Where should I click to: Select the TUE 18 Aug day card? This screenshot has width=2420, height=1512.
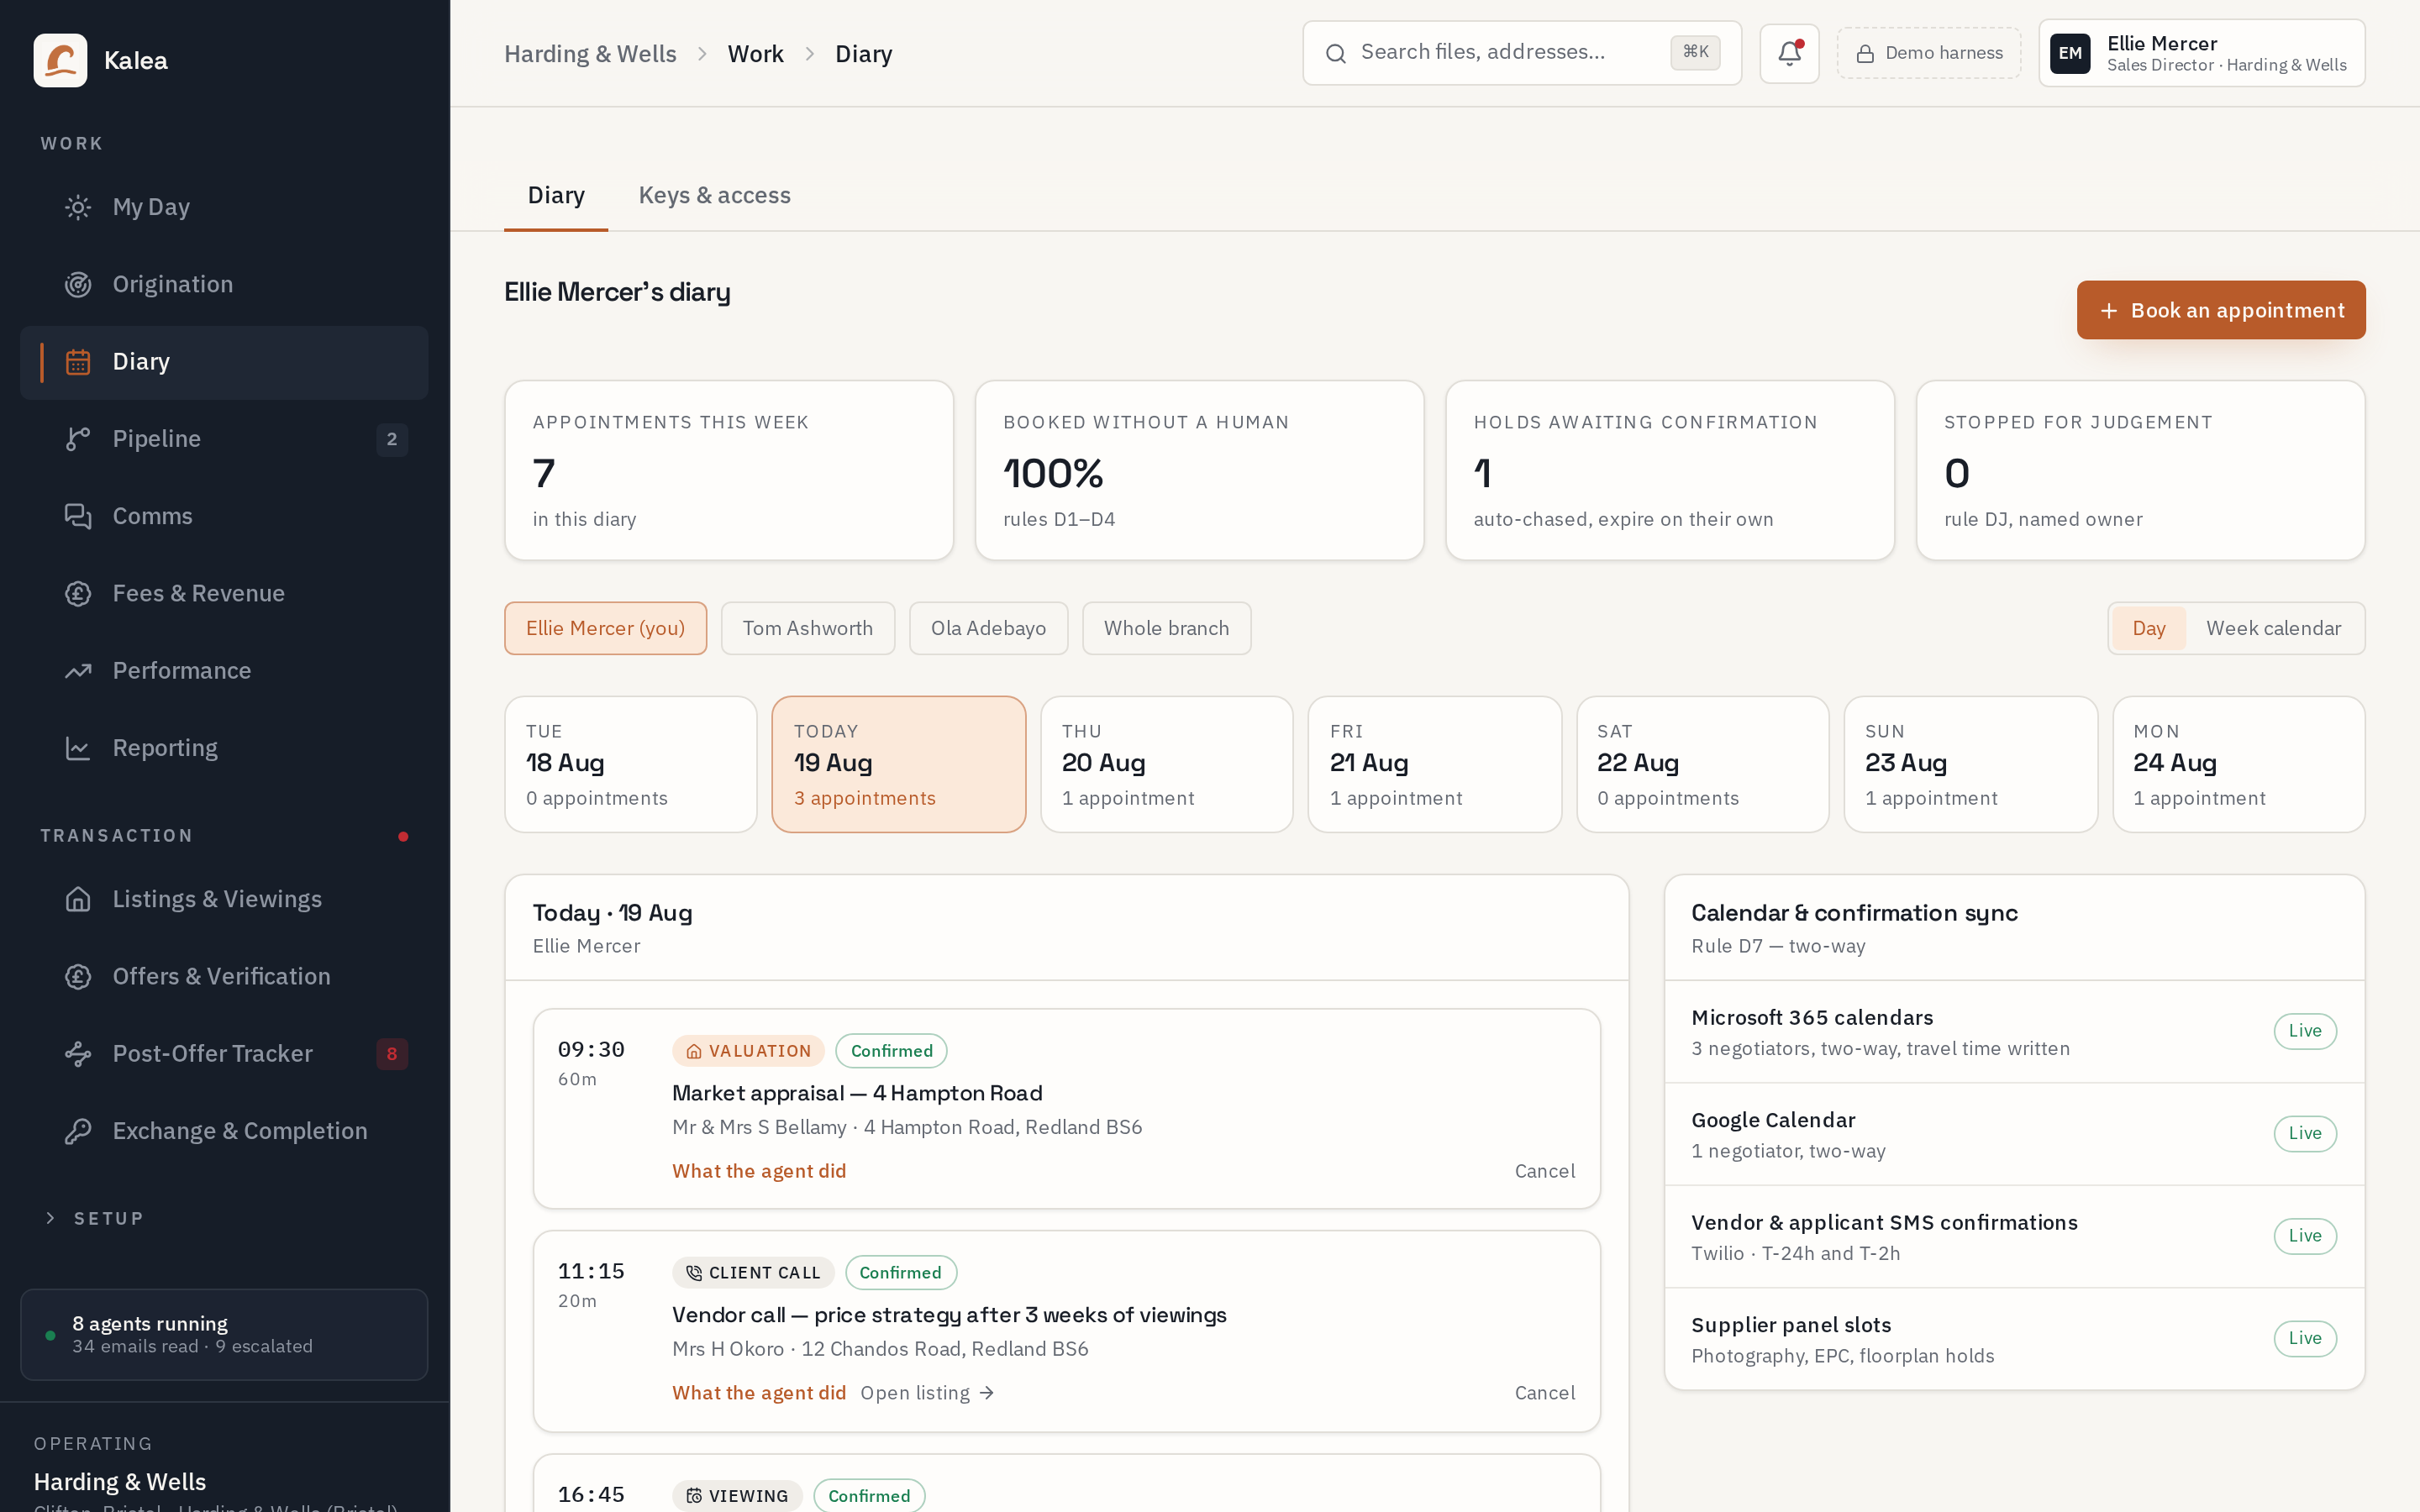pos(630,764)
